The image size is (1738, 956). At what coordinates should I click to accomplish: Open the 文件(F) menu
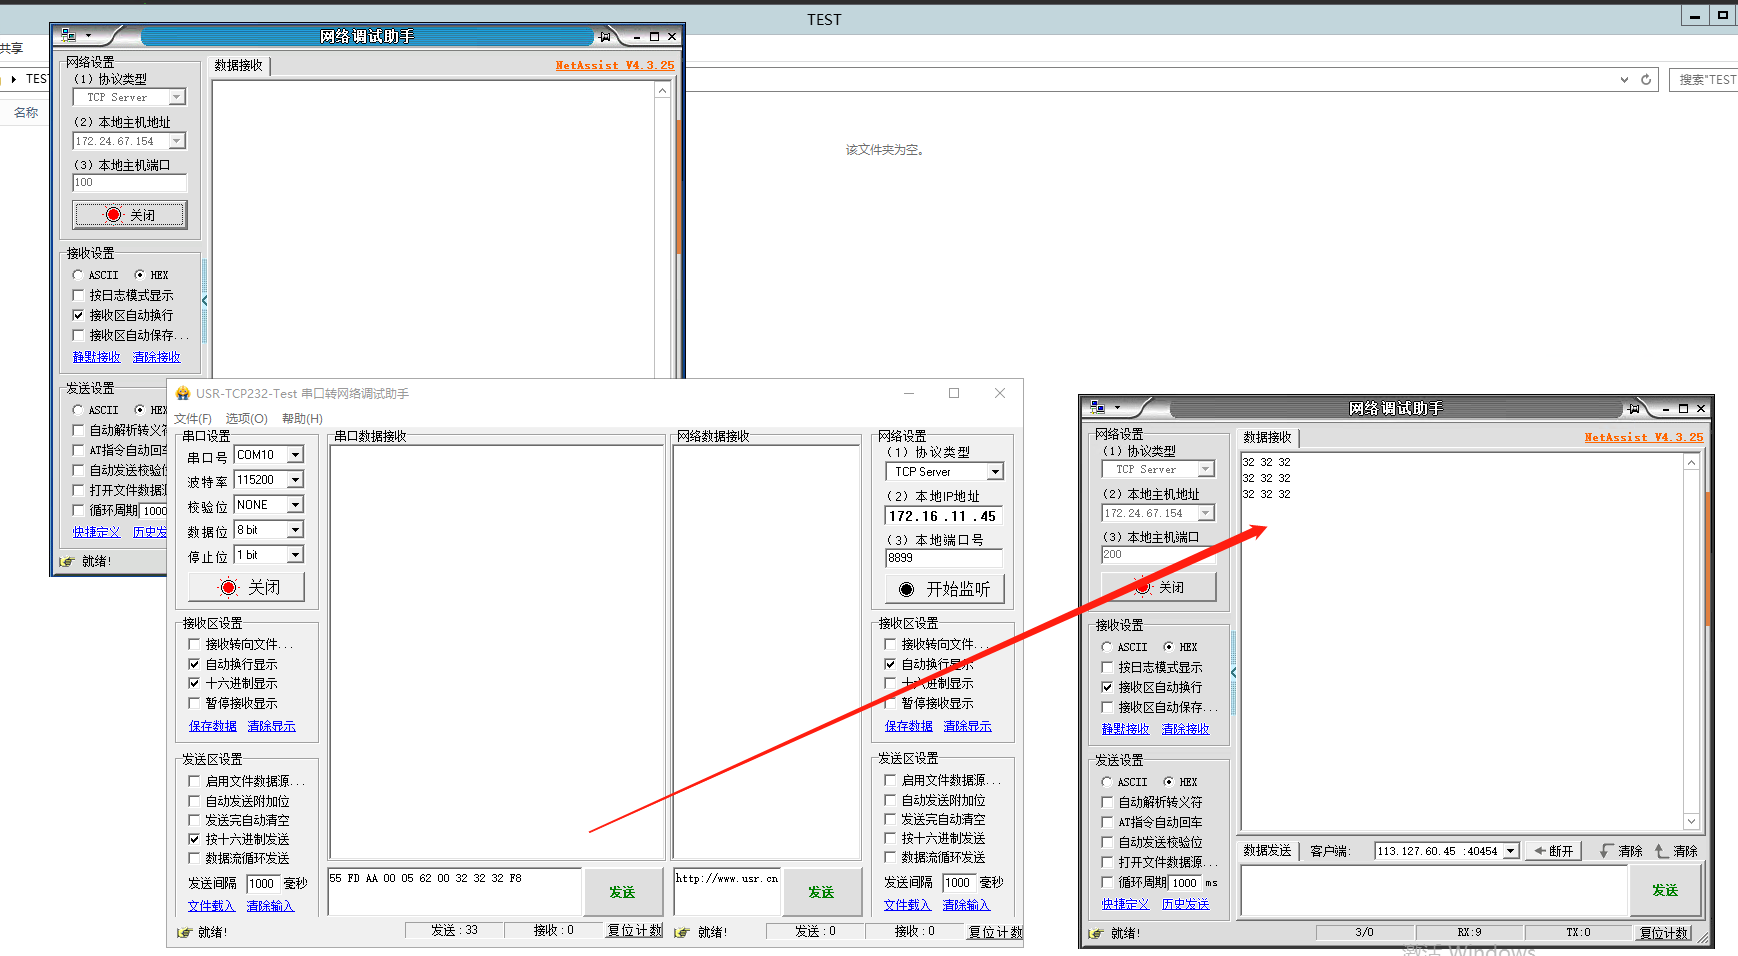193,419
